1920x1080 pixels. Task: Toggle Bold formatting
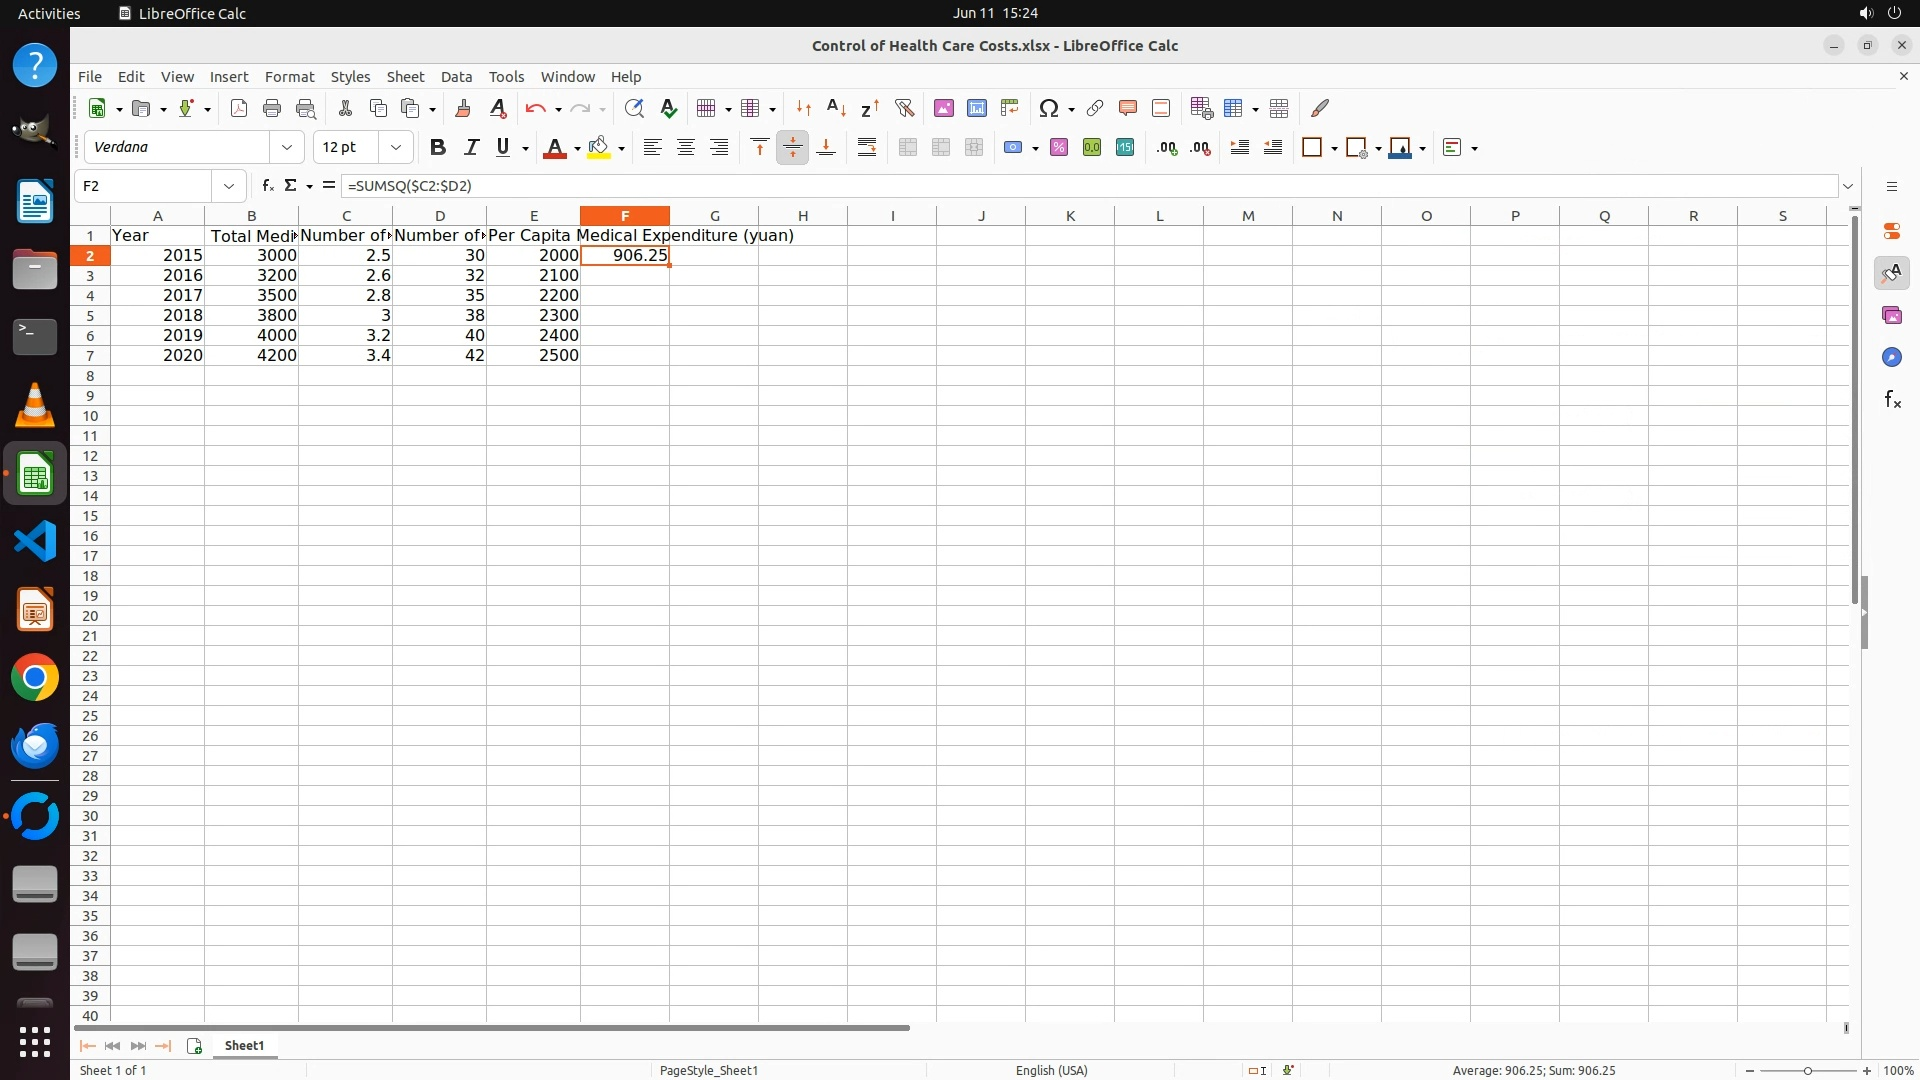tap(437, 148)
